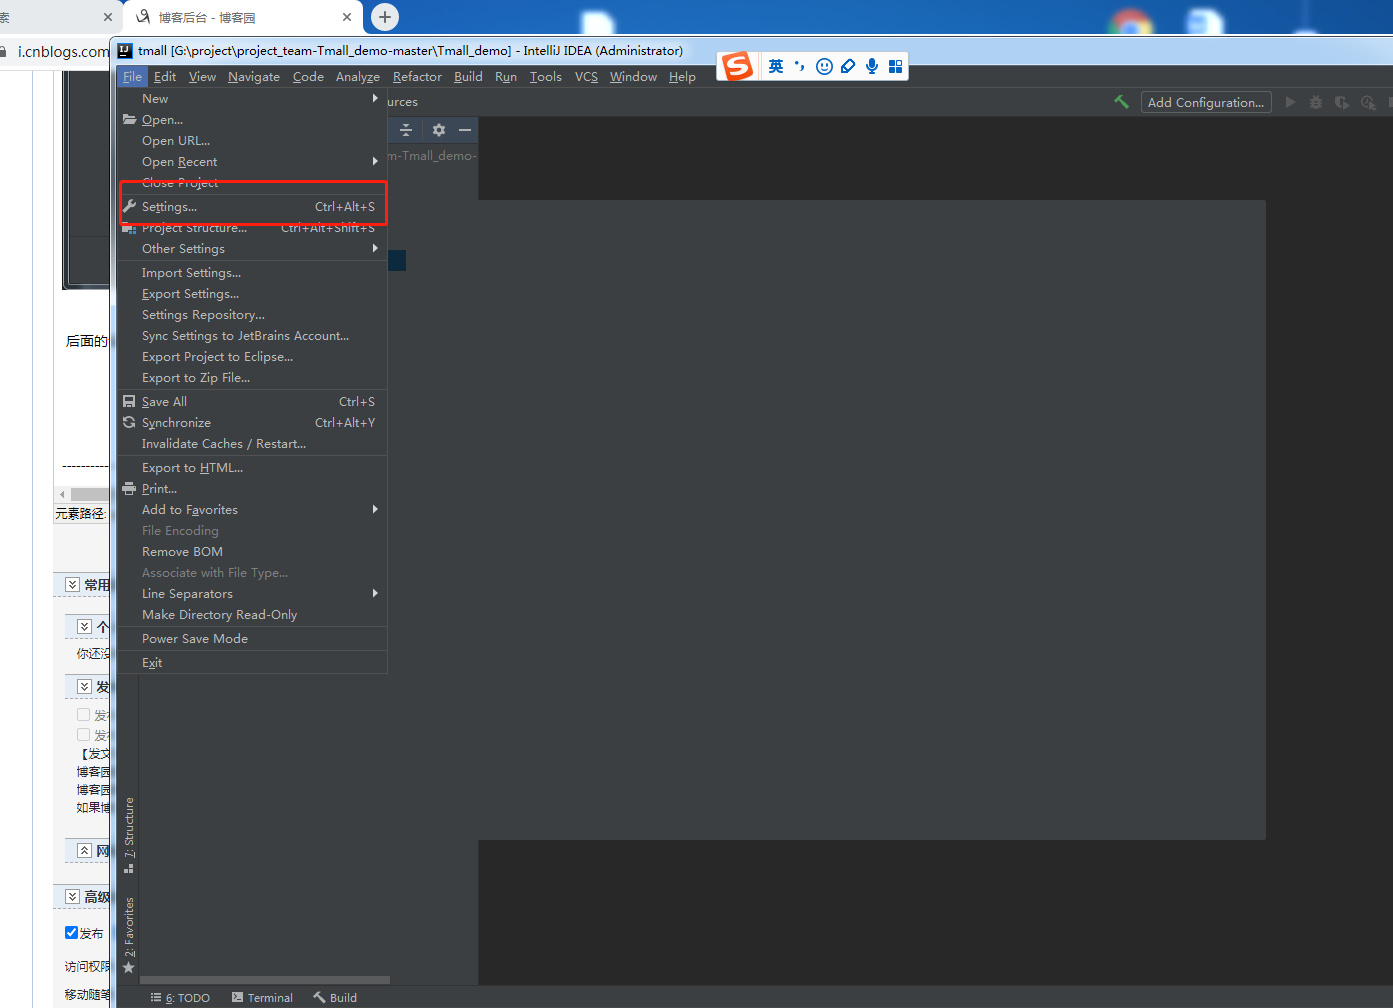Open the Edit menu
Screen dimensions: 1393x1008
click(165, 76)
